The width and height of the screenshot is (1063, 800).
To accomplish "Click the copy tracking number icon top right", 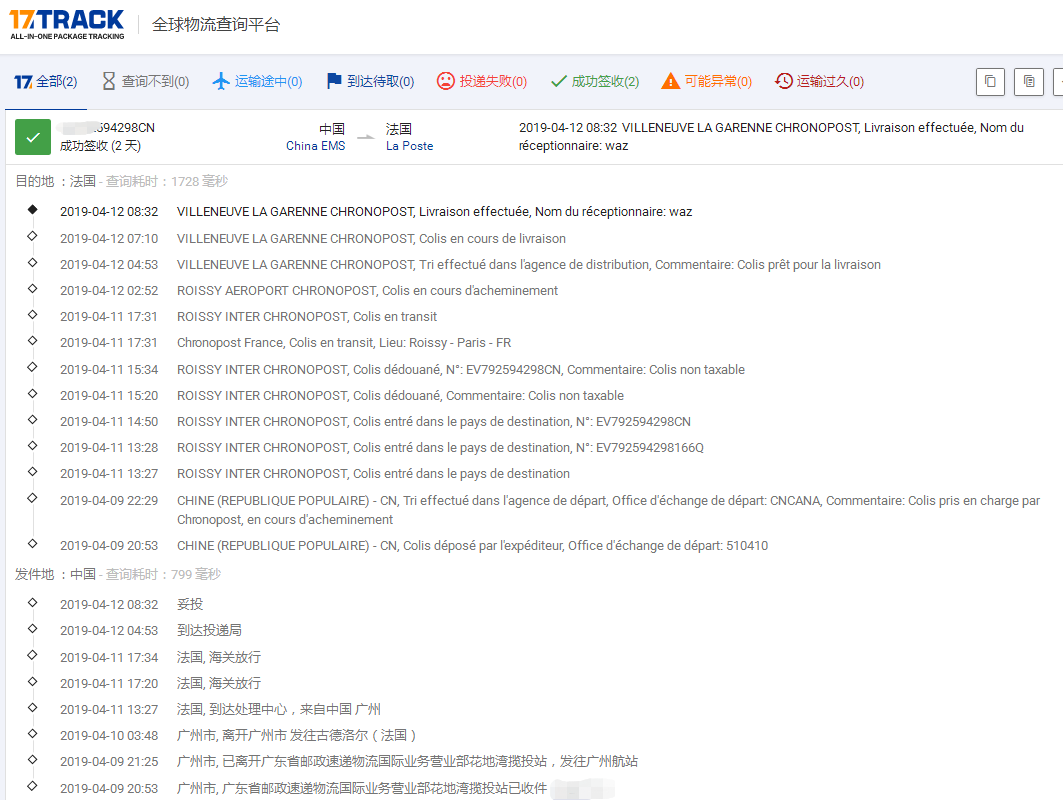I will click(x=990, y=81).
